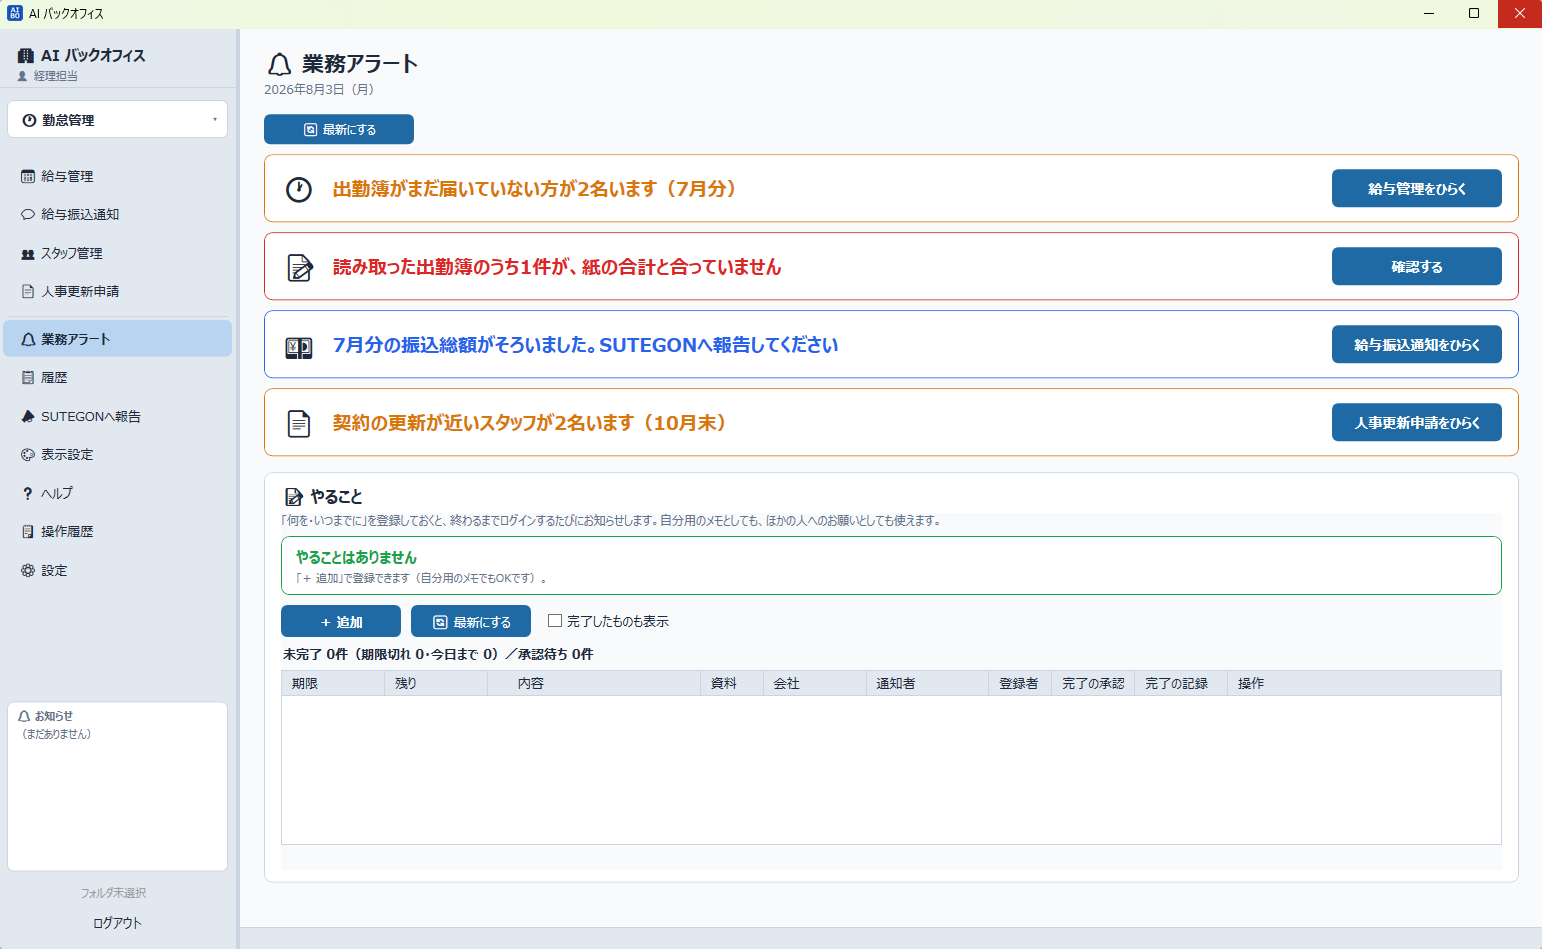Click the 期限 column header
The height and width of the screenshot is (949, 1542).
click(333, 683)
